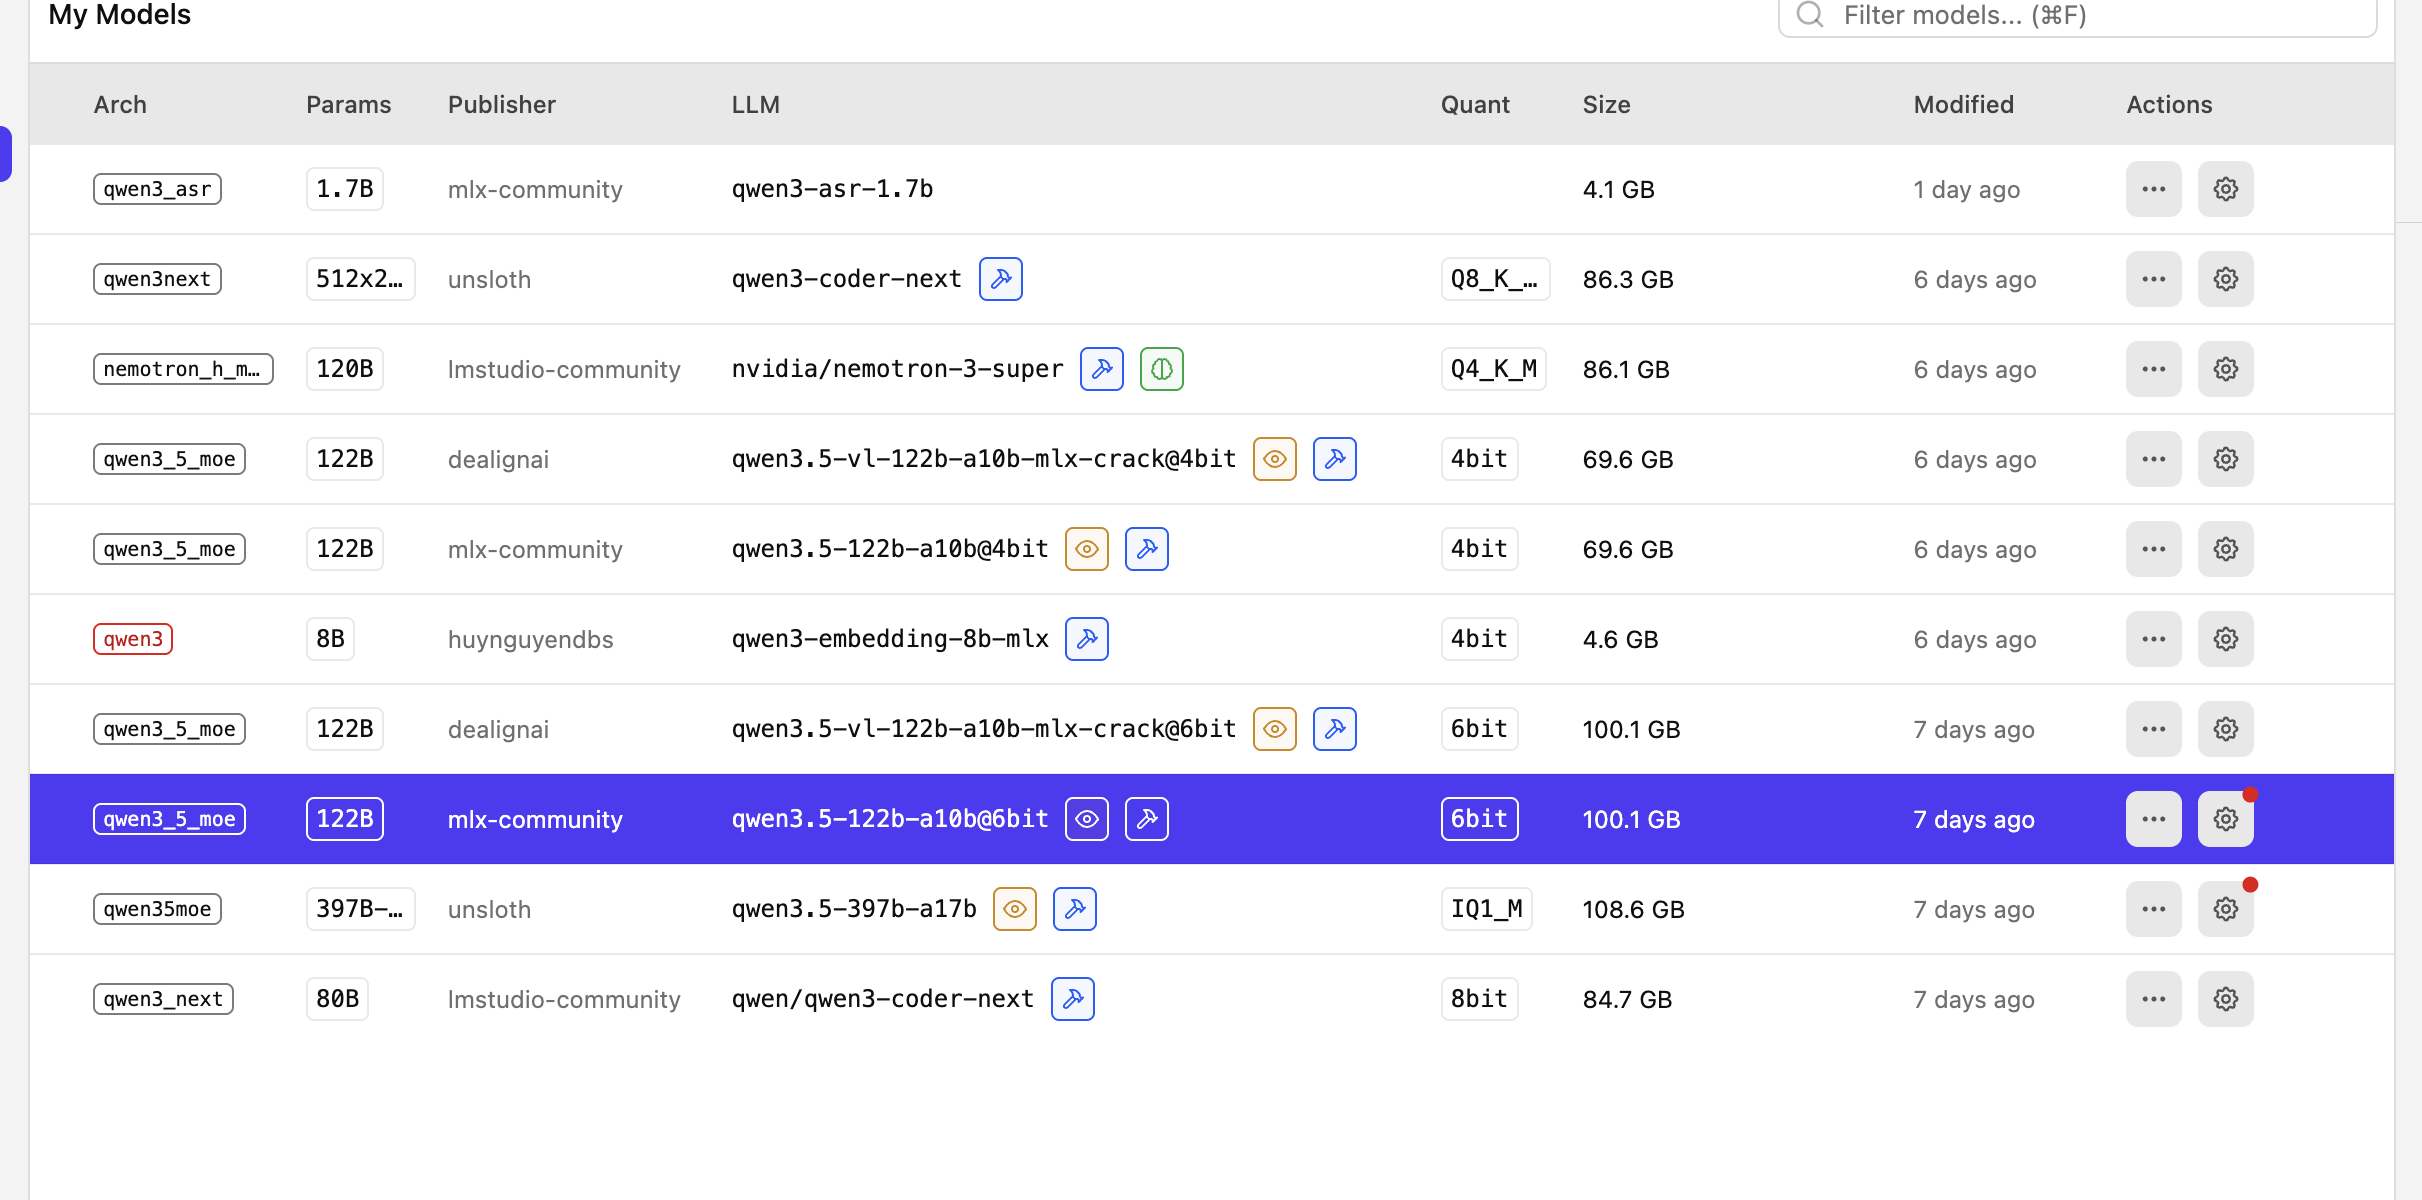Click the IQ1_M quant badge
Screen dimensions: 2422x1200
tap(1486, 909)
